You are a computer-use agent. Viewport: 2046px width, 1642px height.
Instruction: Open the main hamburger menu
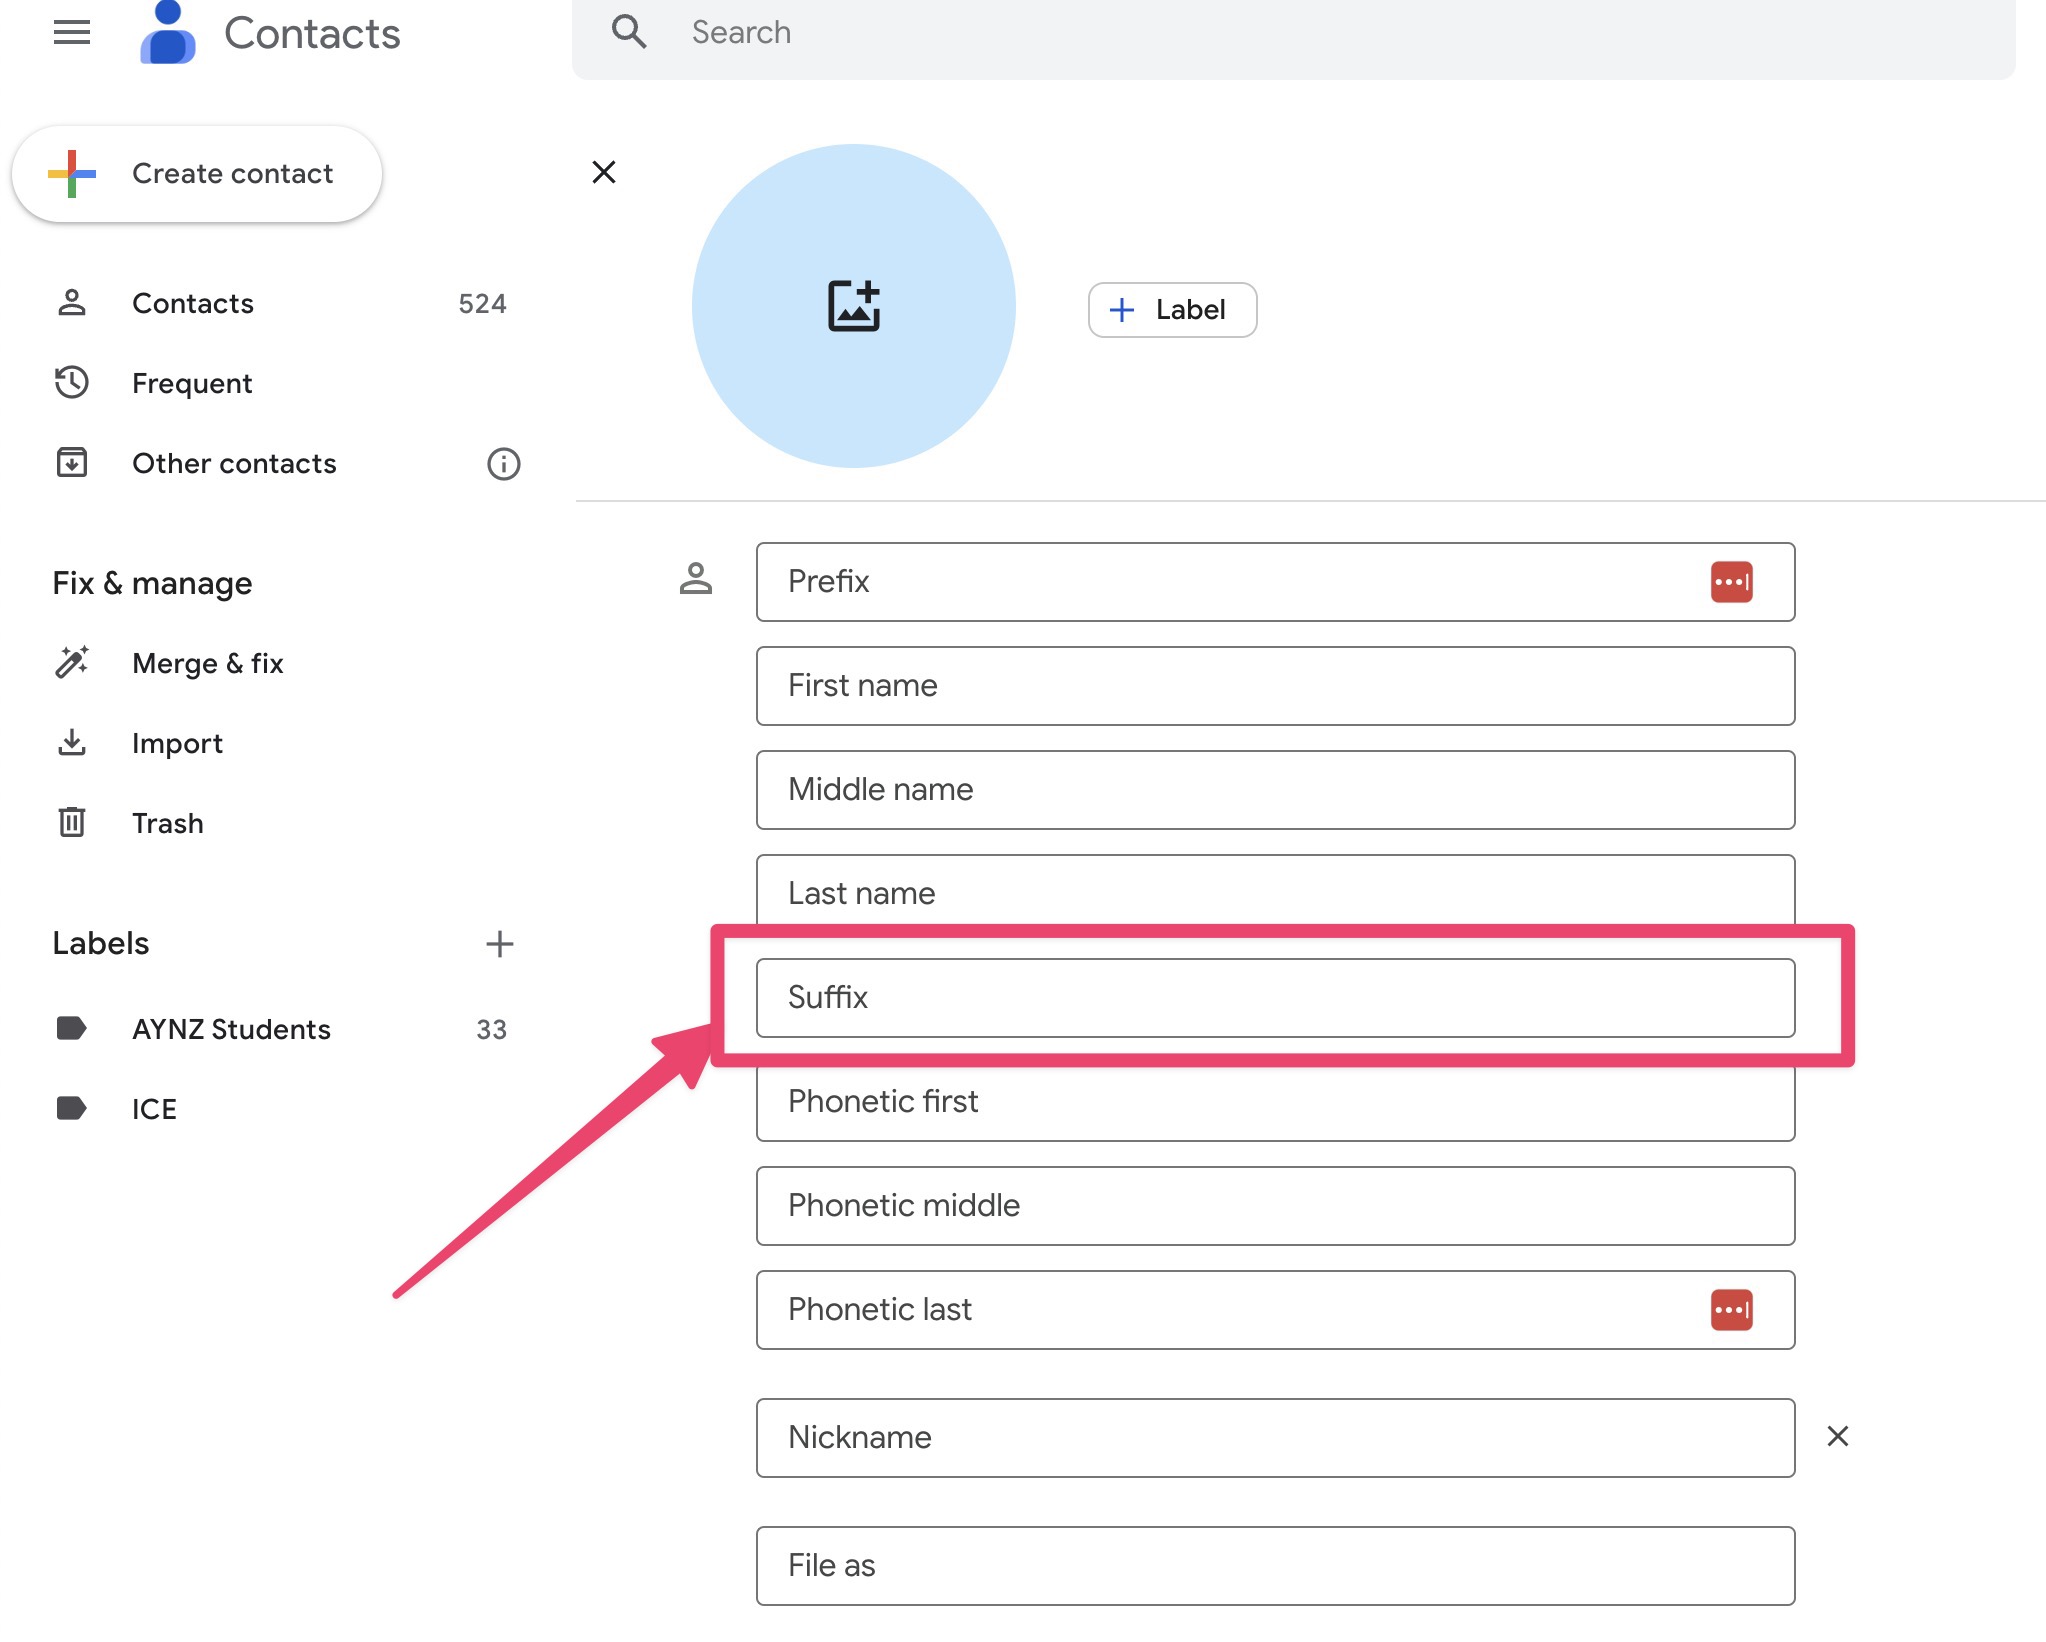click(x=72, y=32)
